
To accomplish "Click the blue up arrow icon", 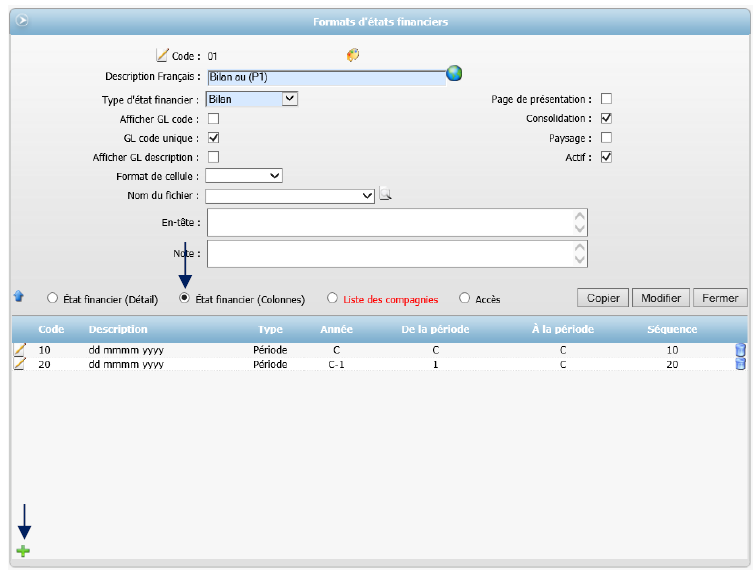I will (x=18, y=296).
